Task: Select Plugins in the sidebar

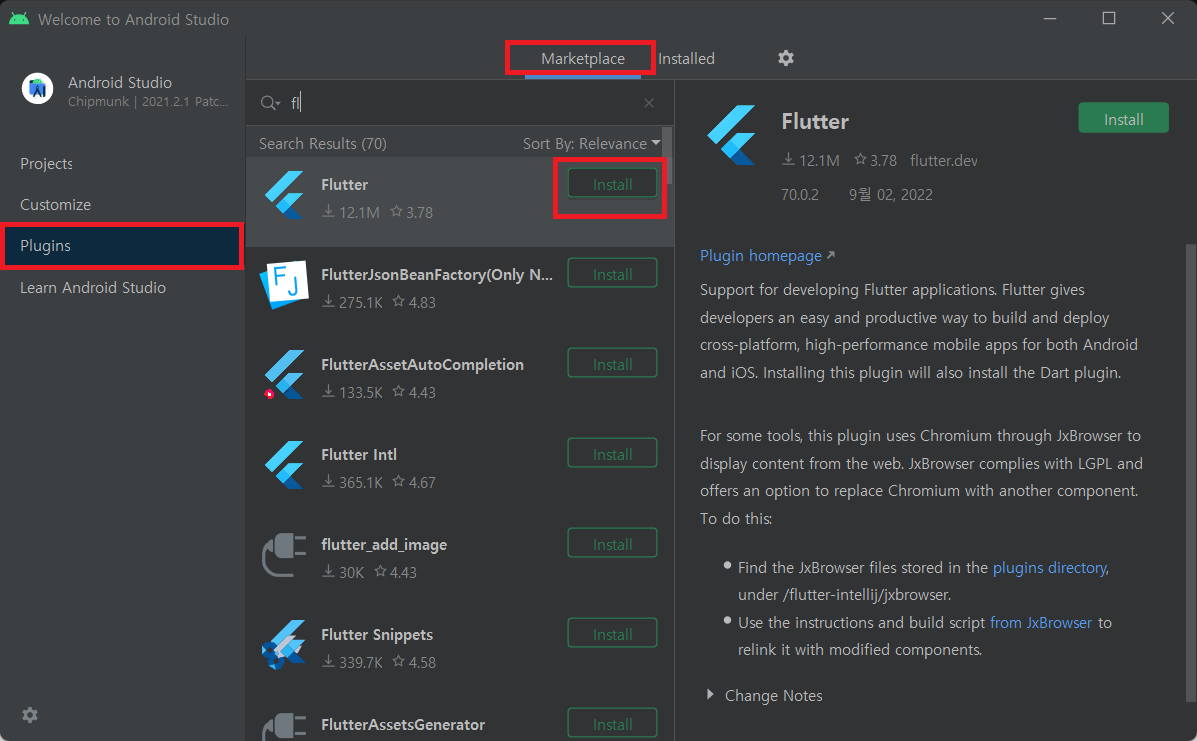Action: pos(122,246)
